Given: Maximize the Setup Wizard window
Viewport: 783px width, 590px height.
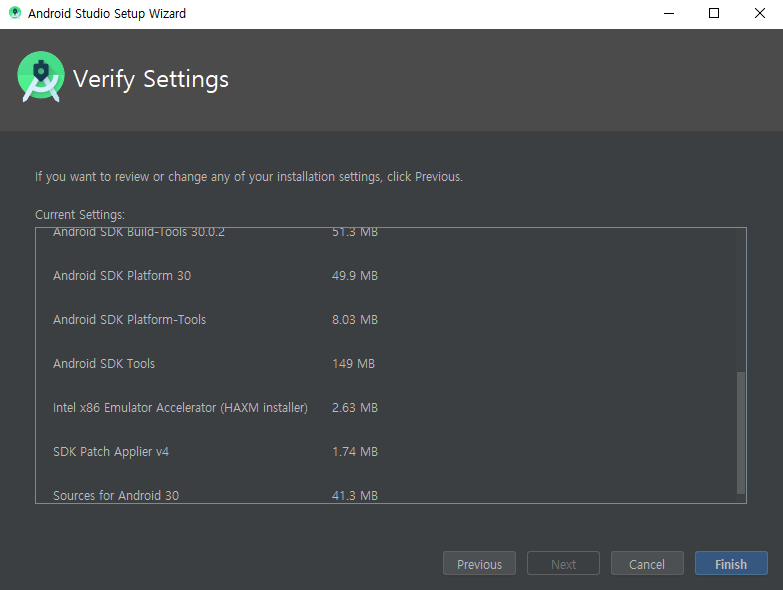Looking at the screenshot, I should click(714, 13).
